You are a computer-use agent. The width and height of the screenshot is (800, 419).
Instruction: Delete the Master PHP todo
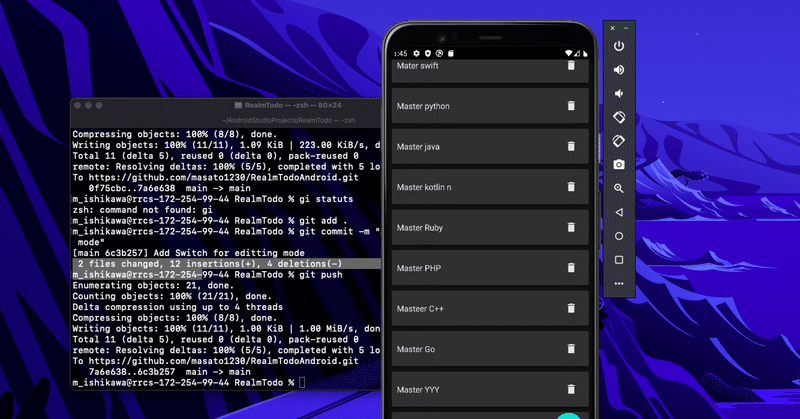(x=571, y=267)
